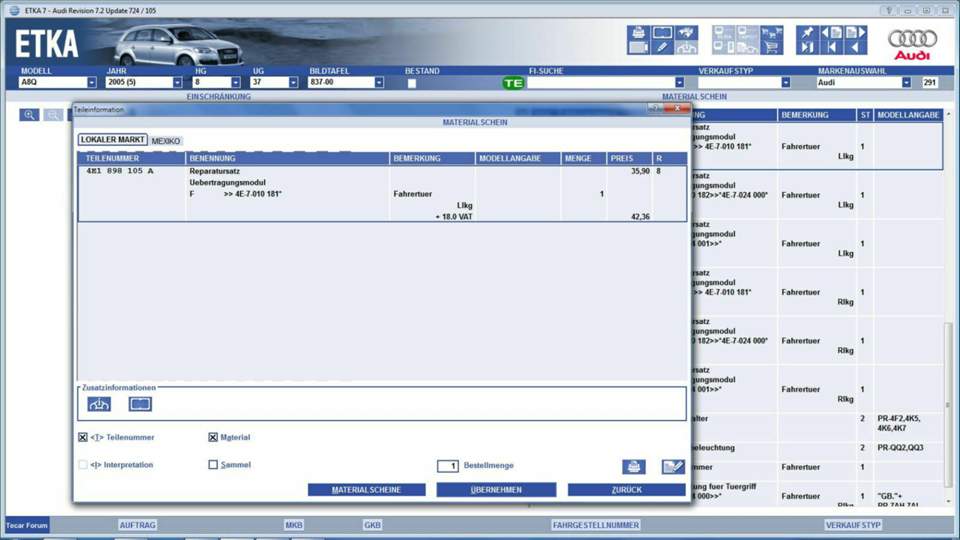Click the greyed monitor toolbar icon in first group
Image resolution: width=960 pixels, height=540 pixels.
click(x=638, y=47)
